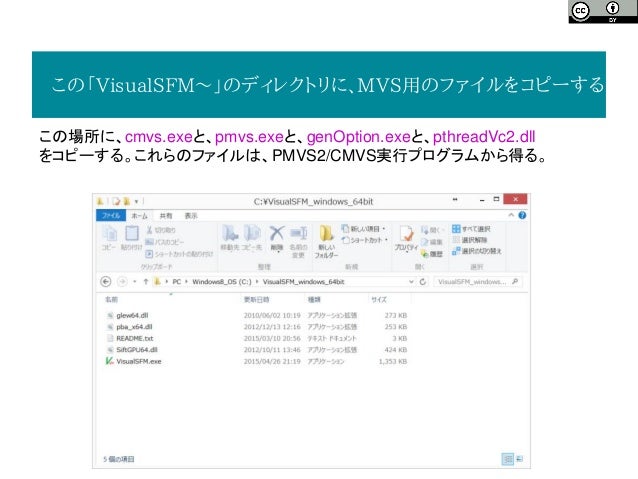The height and width of the screenshot is (479, 638).
Task: Open the Shortcut (ショートカット) easy-access dropdown
Action: click(x=365, y=240)
